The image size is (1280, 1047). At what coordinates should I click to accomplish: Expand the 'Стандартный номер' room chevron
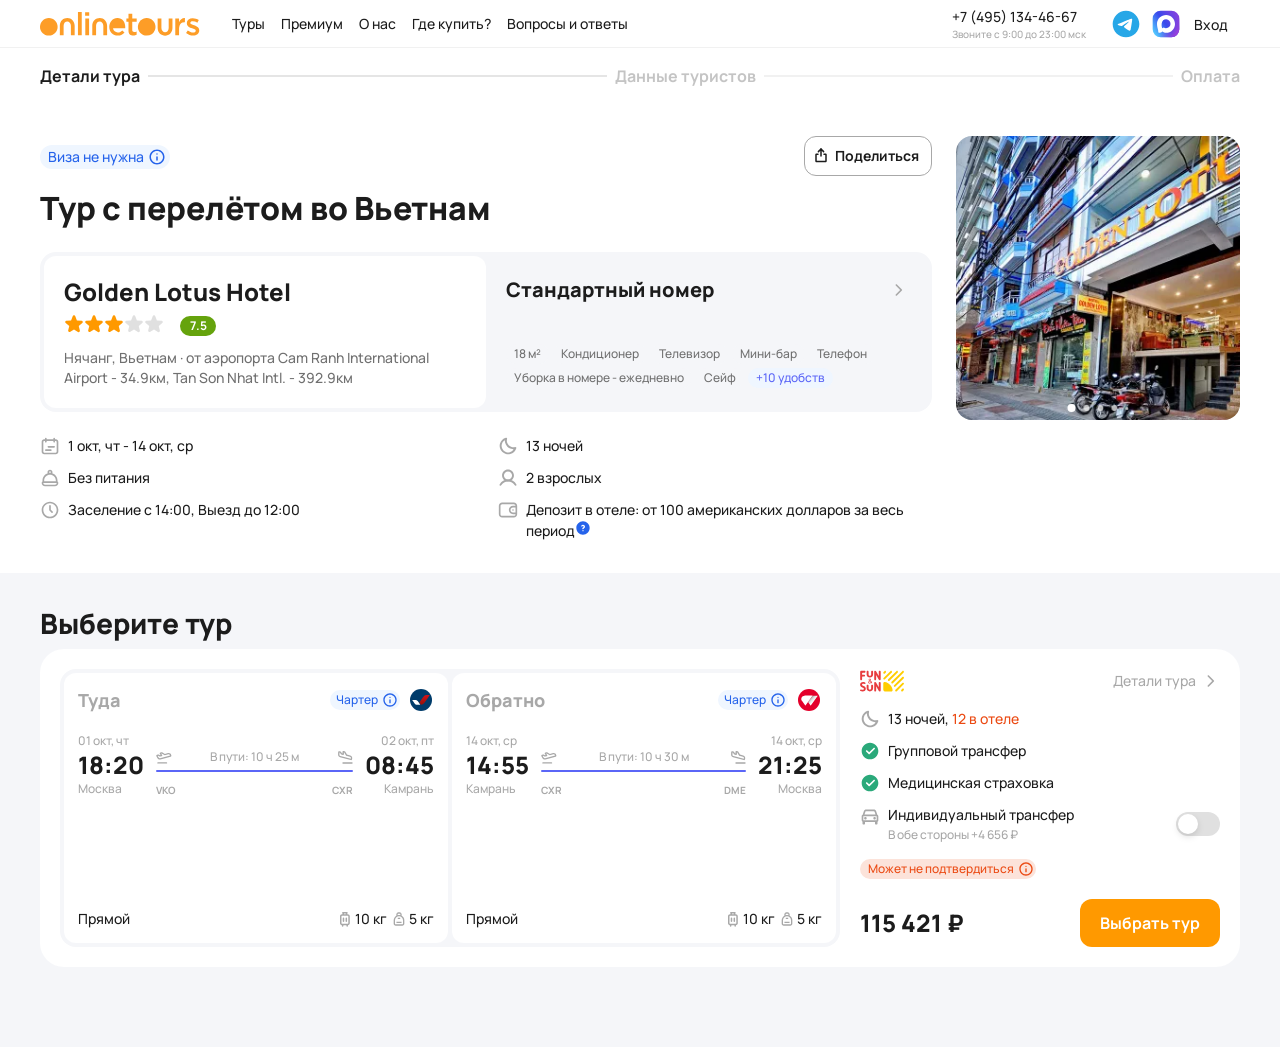(898, 290)
